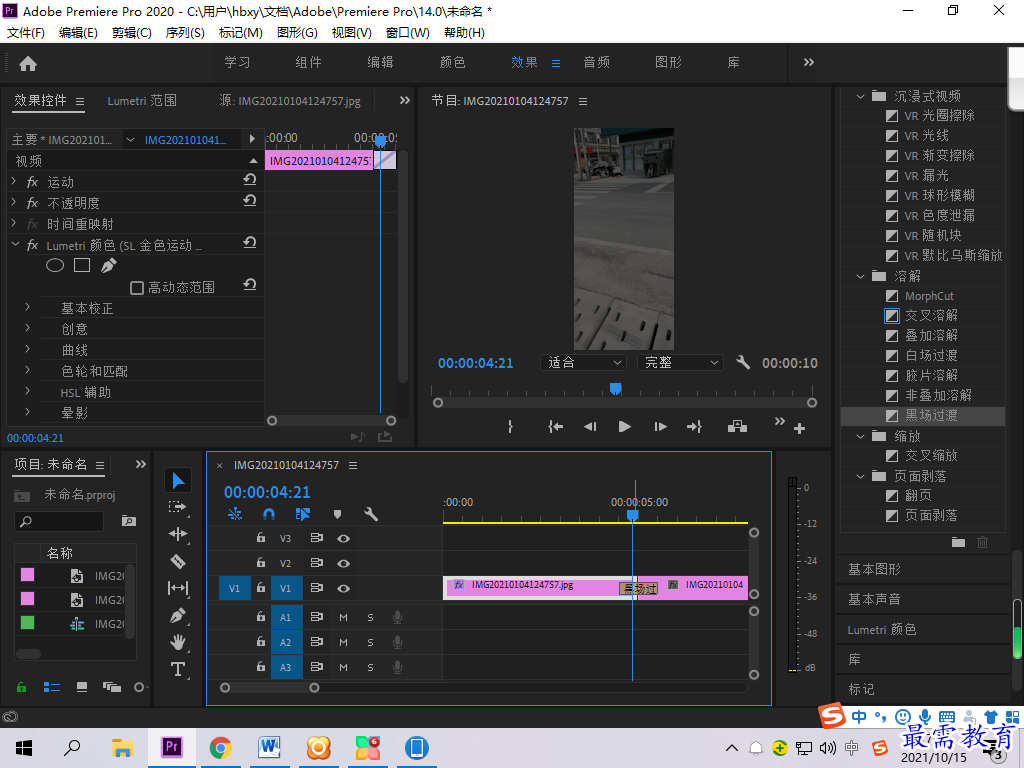Select free draw bezier mask pen
The height and width of the screenshot is (768, 1024).
pyautogui.click(x=108, y=265)
